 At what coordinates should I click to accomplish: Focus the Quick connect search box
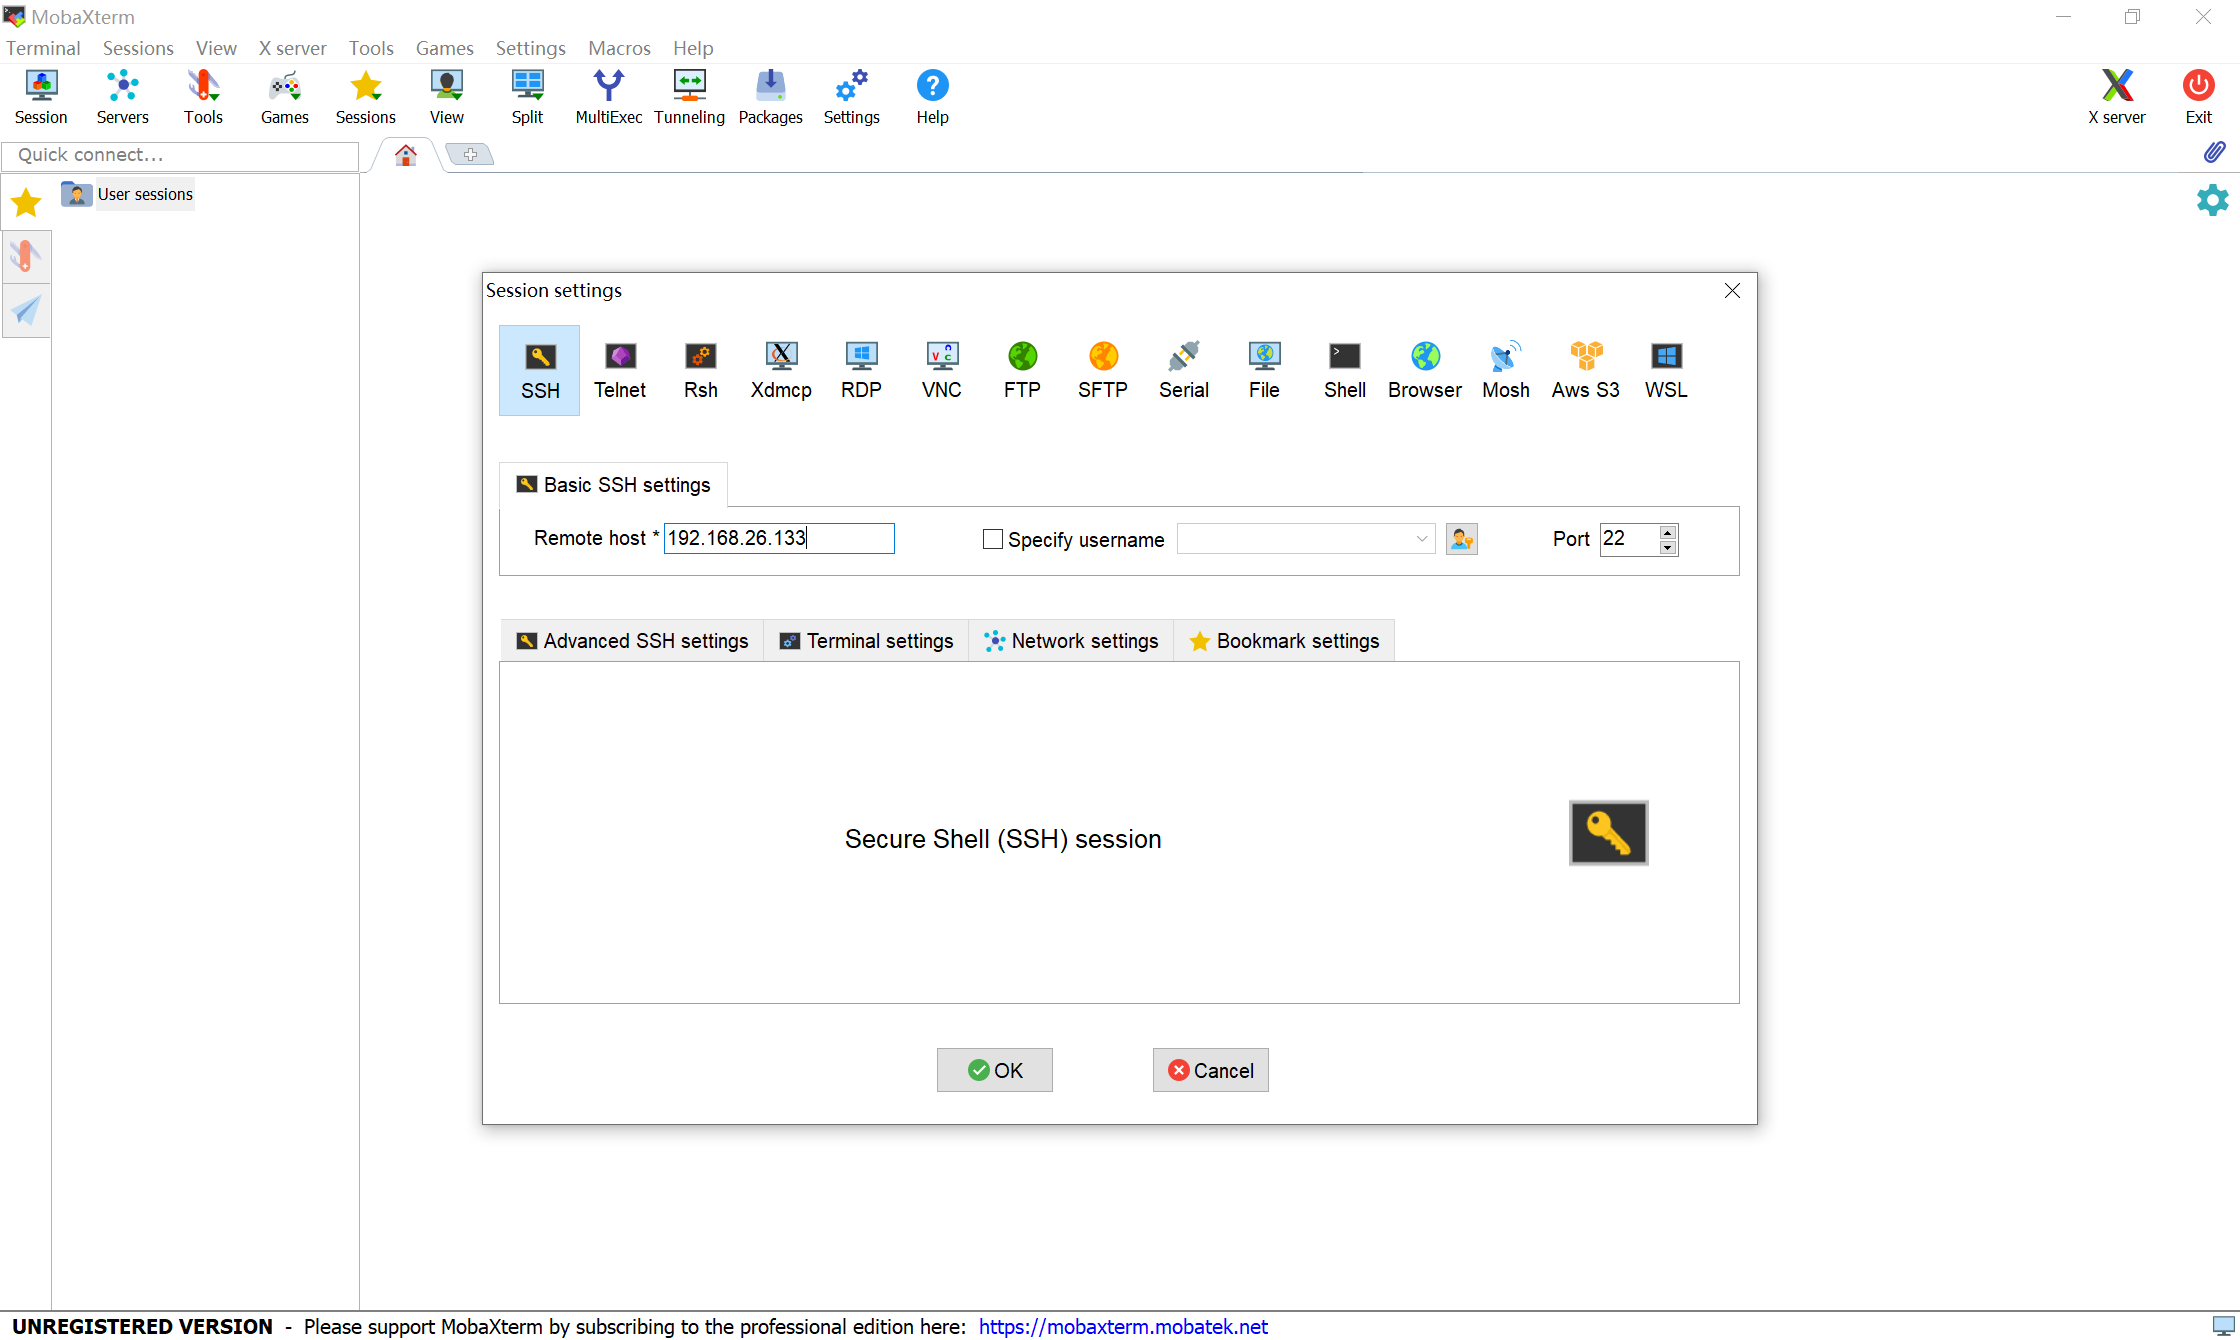pos(181,155)
